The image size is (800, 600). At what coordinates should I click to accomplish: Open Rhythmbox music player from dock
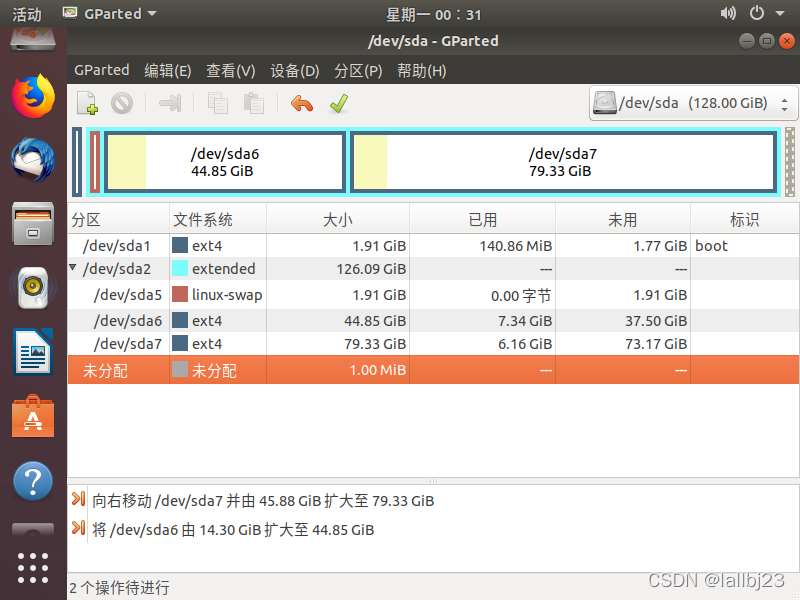point(33,288)
